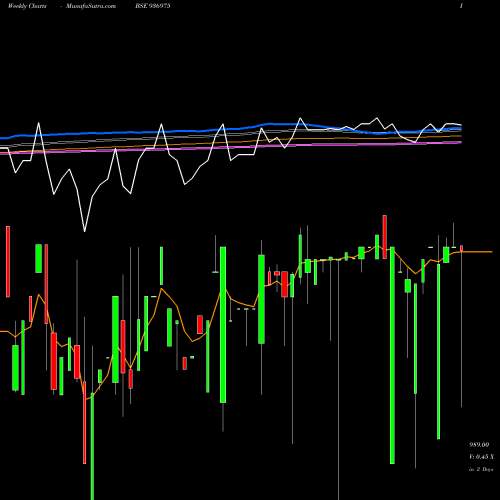Click the last small red candle at chart end

tap(461, 248)
